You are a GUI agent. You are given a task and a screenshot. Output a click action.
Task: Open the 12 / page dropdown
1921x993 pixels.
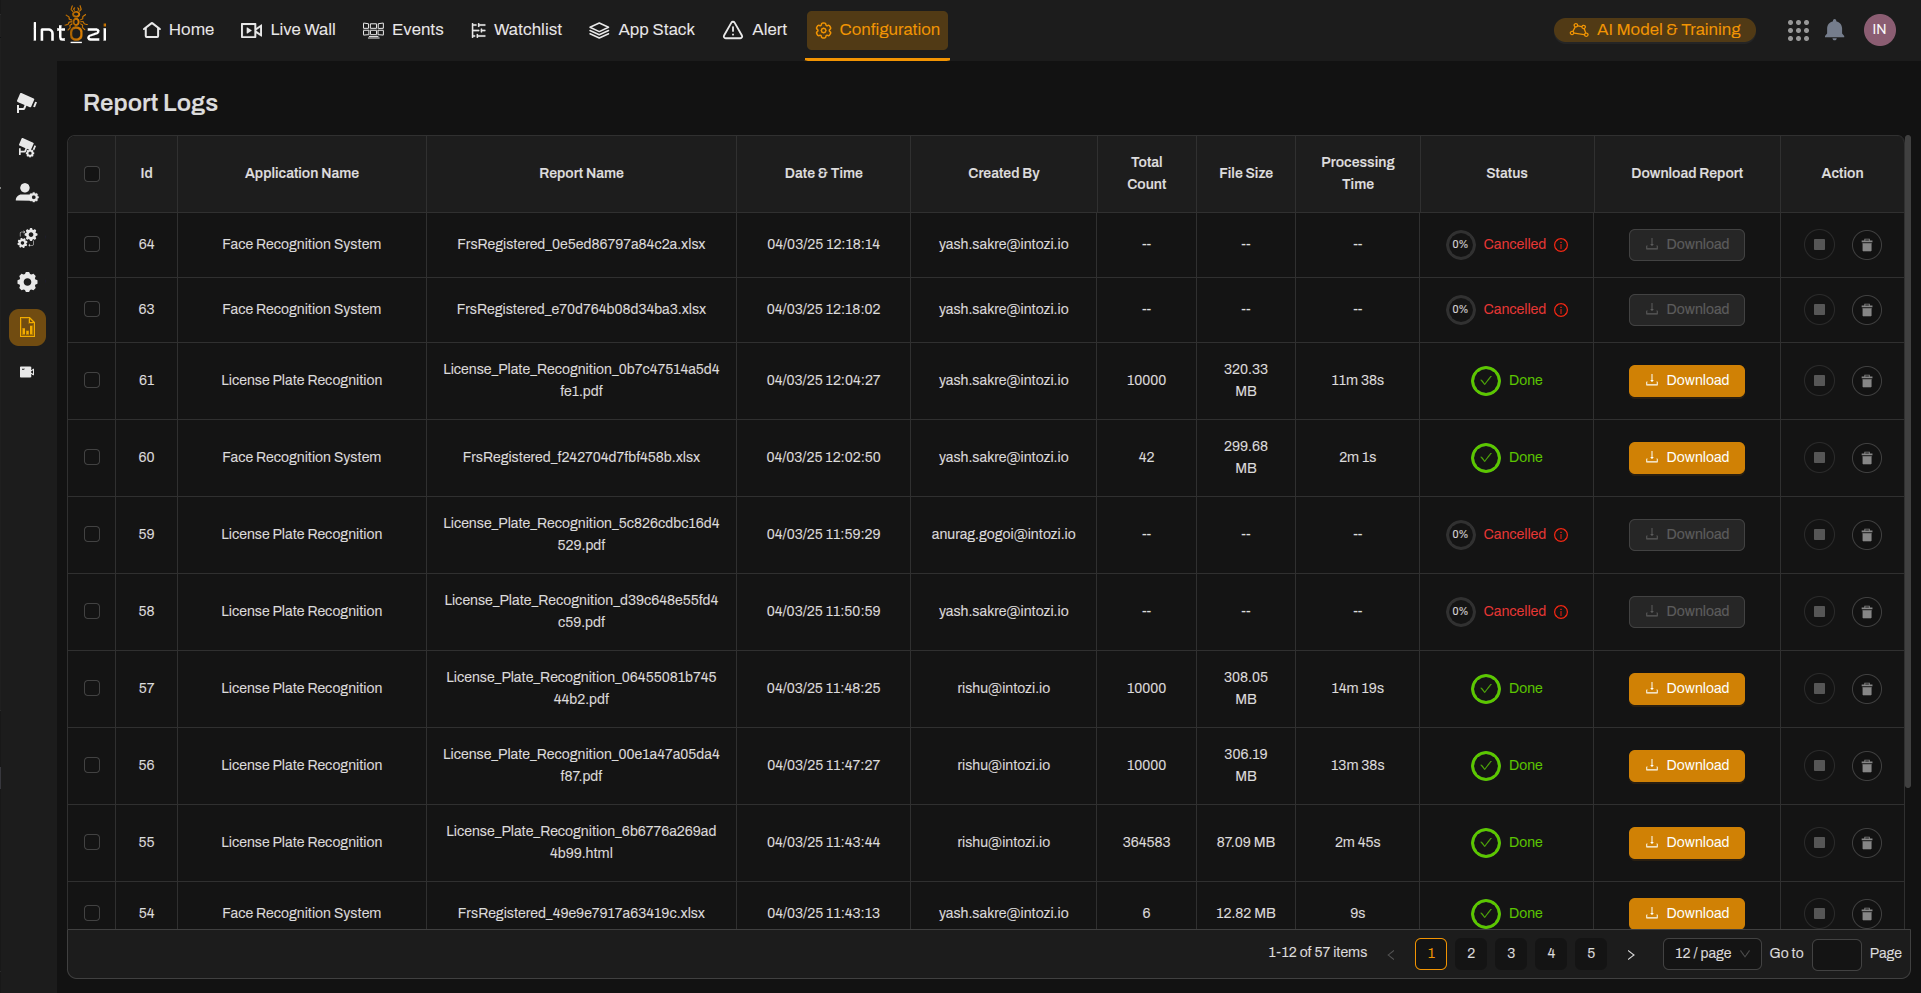pos(1711,953)
